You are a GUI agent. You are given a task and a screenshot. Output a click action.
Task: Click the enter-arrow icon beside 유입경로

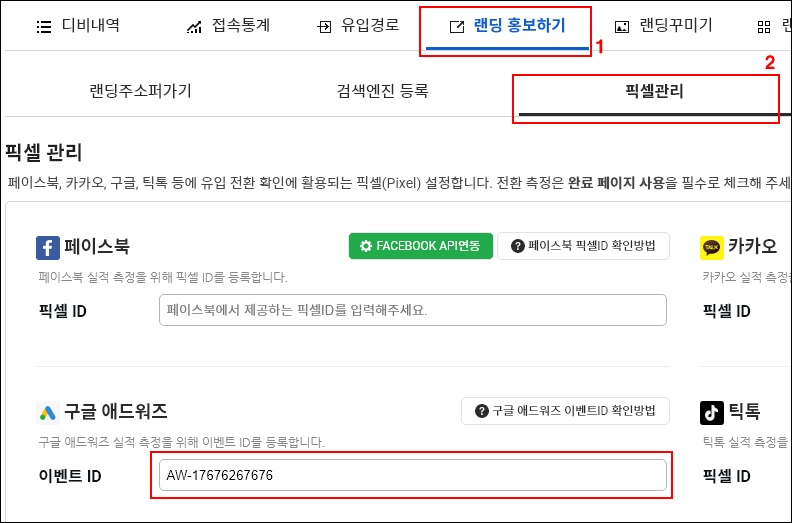pos(324,27)
